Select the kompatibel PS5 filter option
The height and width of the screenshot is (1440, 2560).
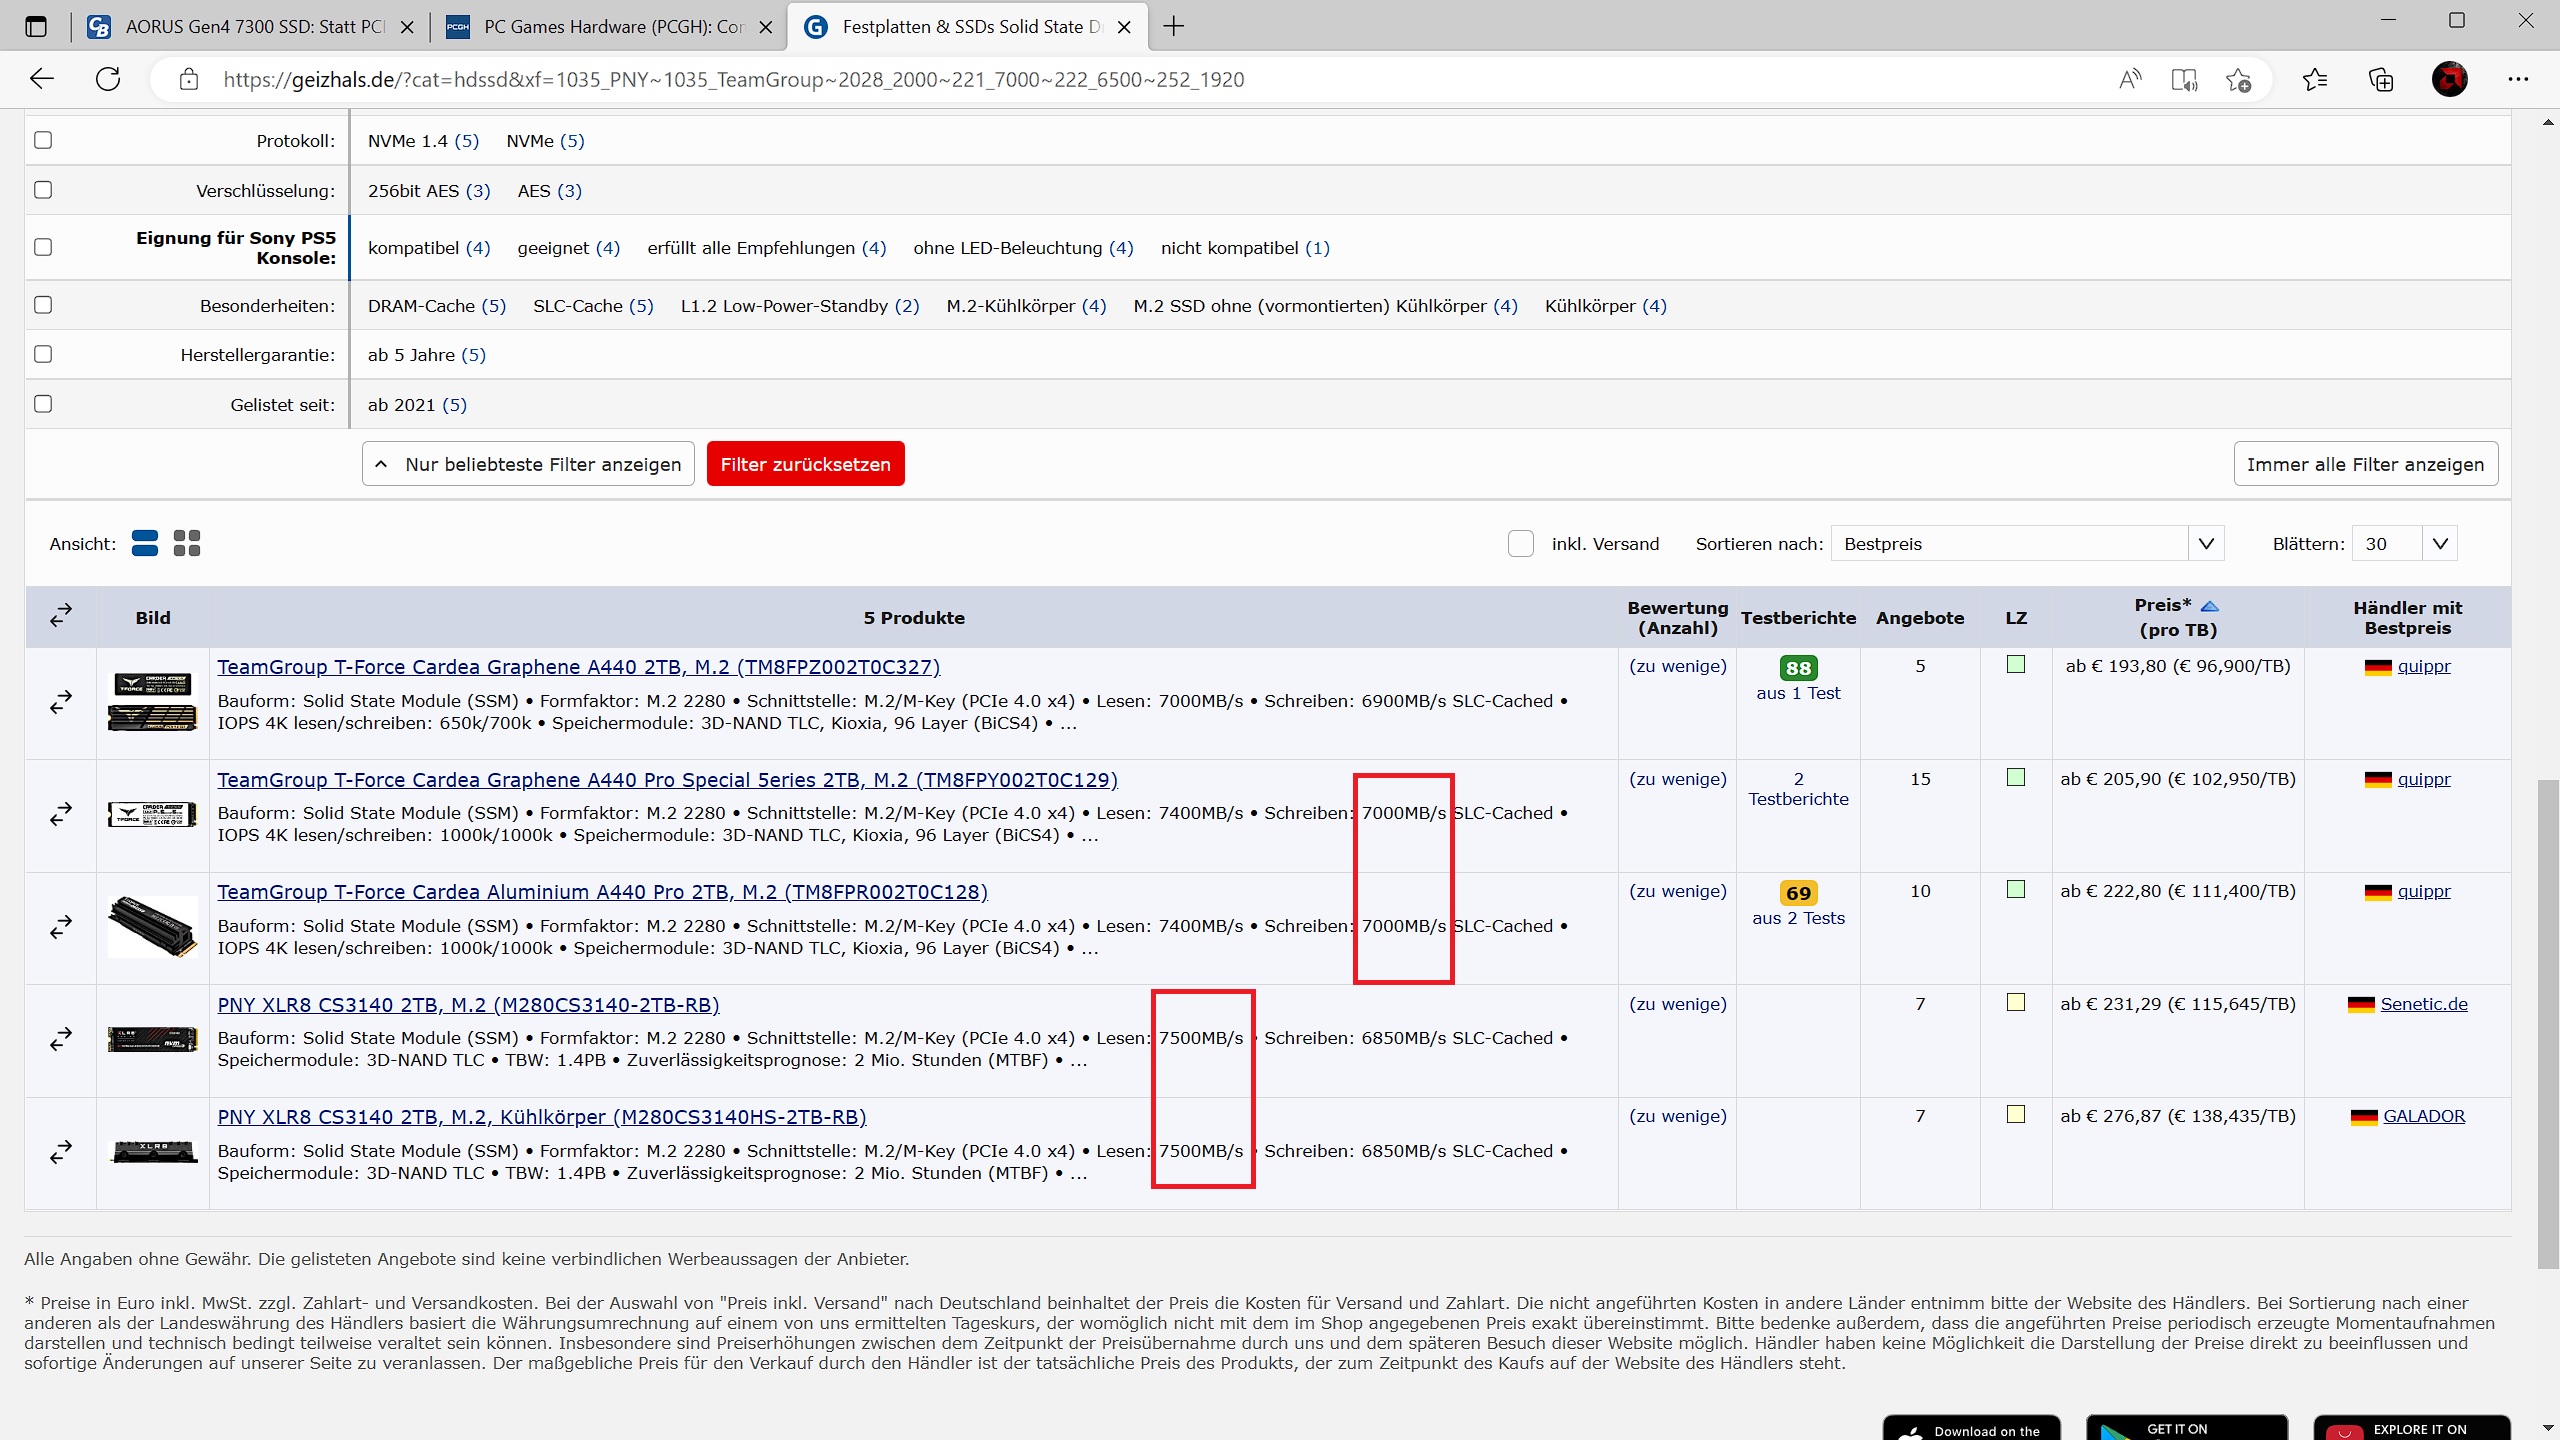pyautogui.click(x=429, y=248)
